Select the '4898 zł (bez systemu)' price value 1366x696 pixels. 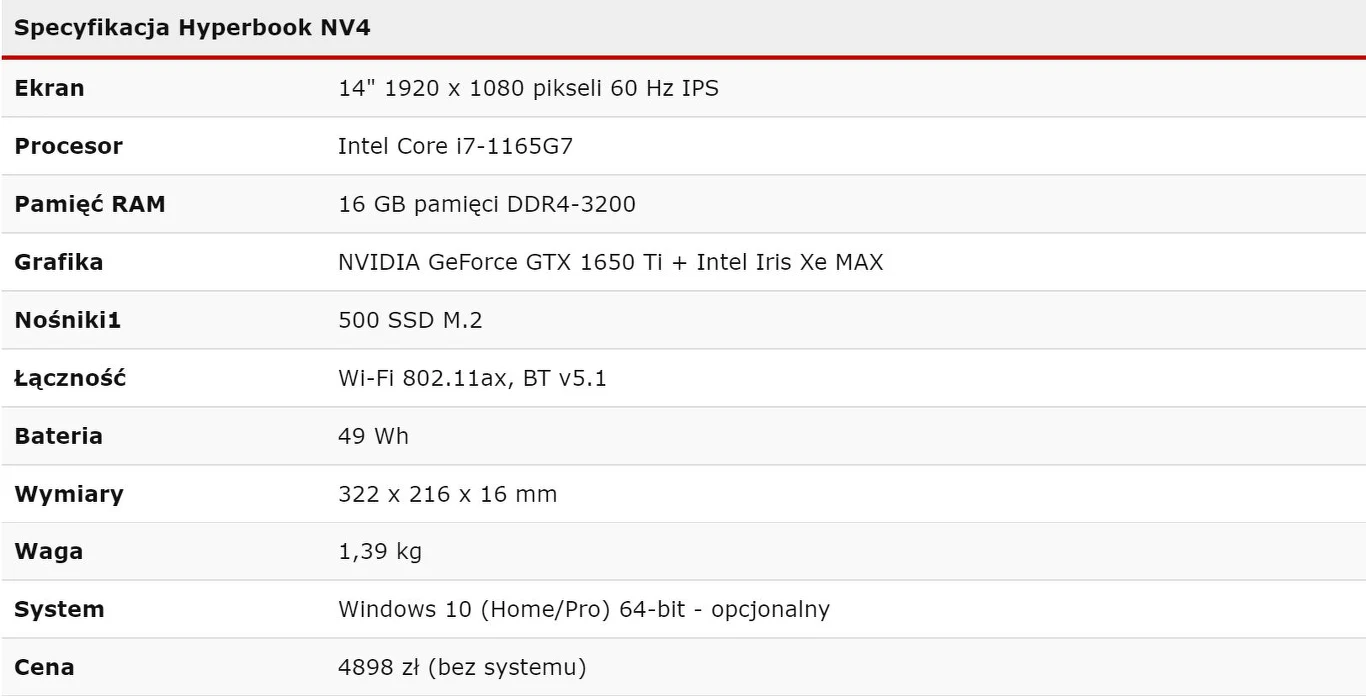tap(462, 667)
